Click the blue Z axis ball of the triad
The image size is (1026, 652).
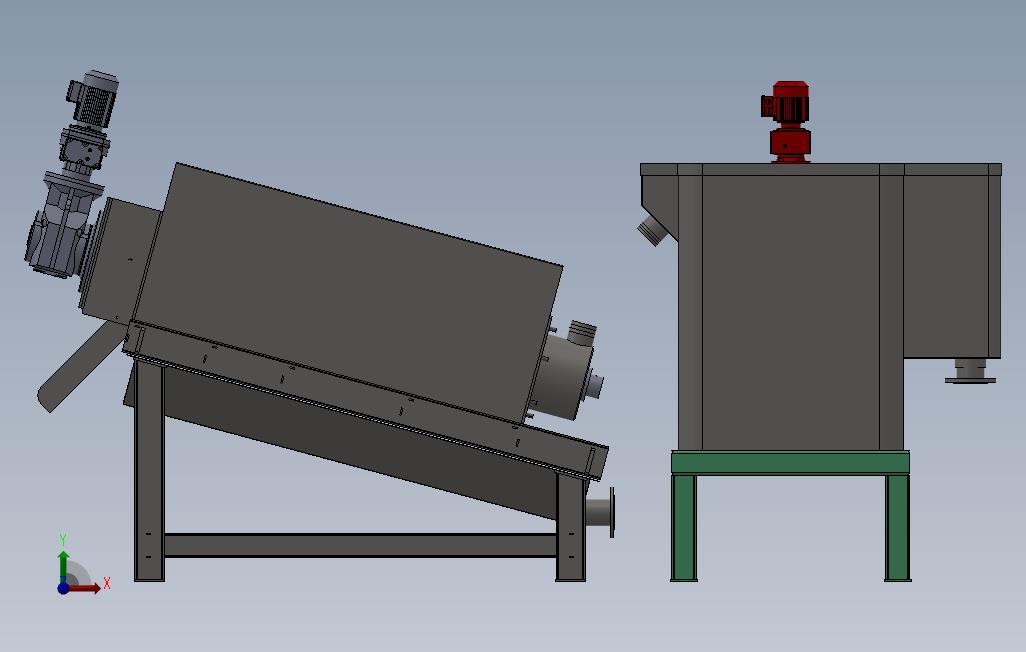pyautogui.click(x=63, y=588)
